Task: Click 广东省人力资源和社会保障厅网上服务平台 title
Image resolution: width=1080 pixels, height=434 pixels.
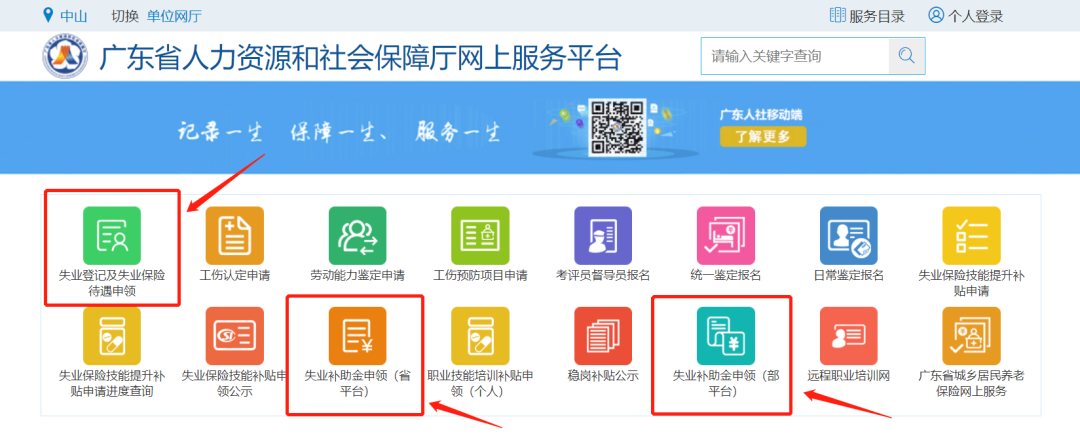Action: (x=360, y=58)
